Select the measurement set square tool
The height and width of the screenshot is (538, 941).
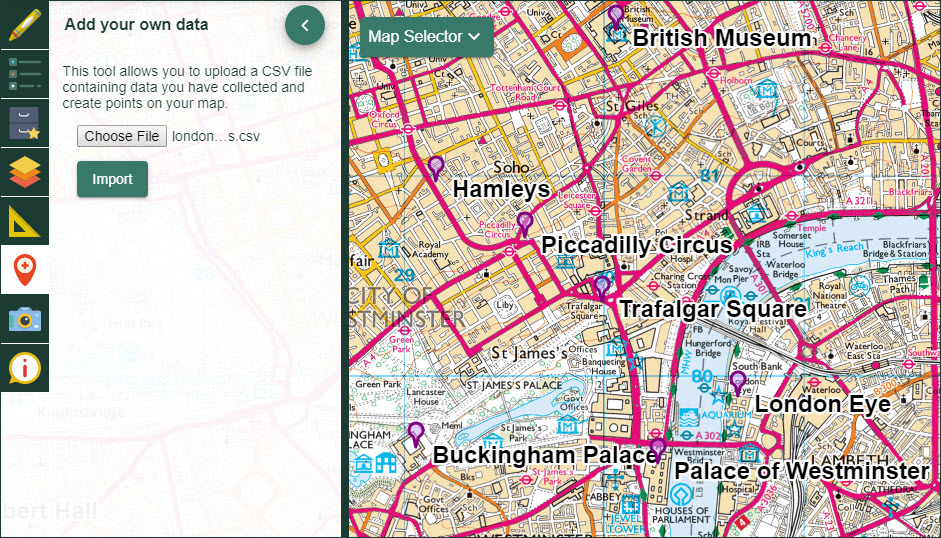point(24,221)
